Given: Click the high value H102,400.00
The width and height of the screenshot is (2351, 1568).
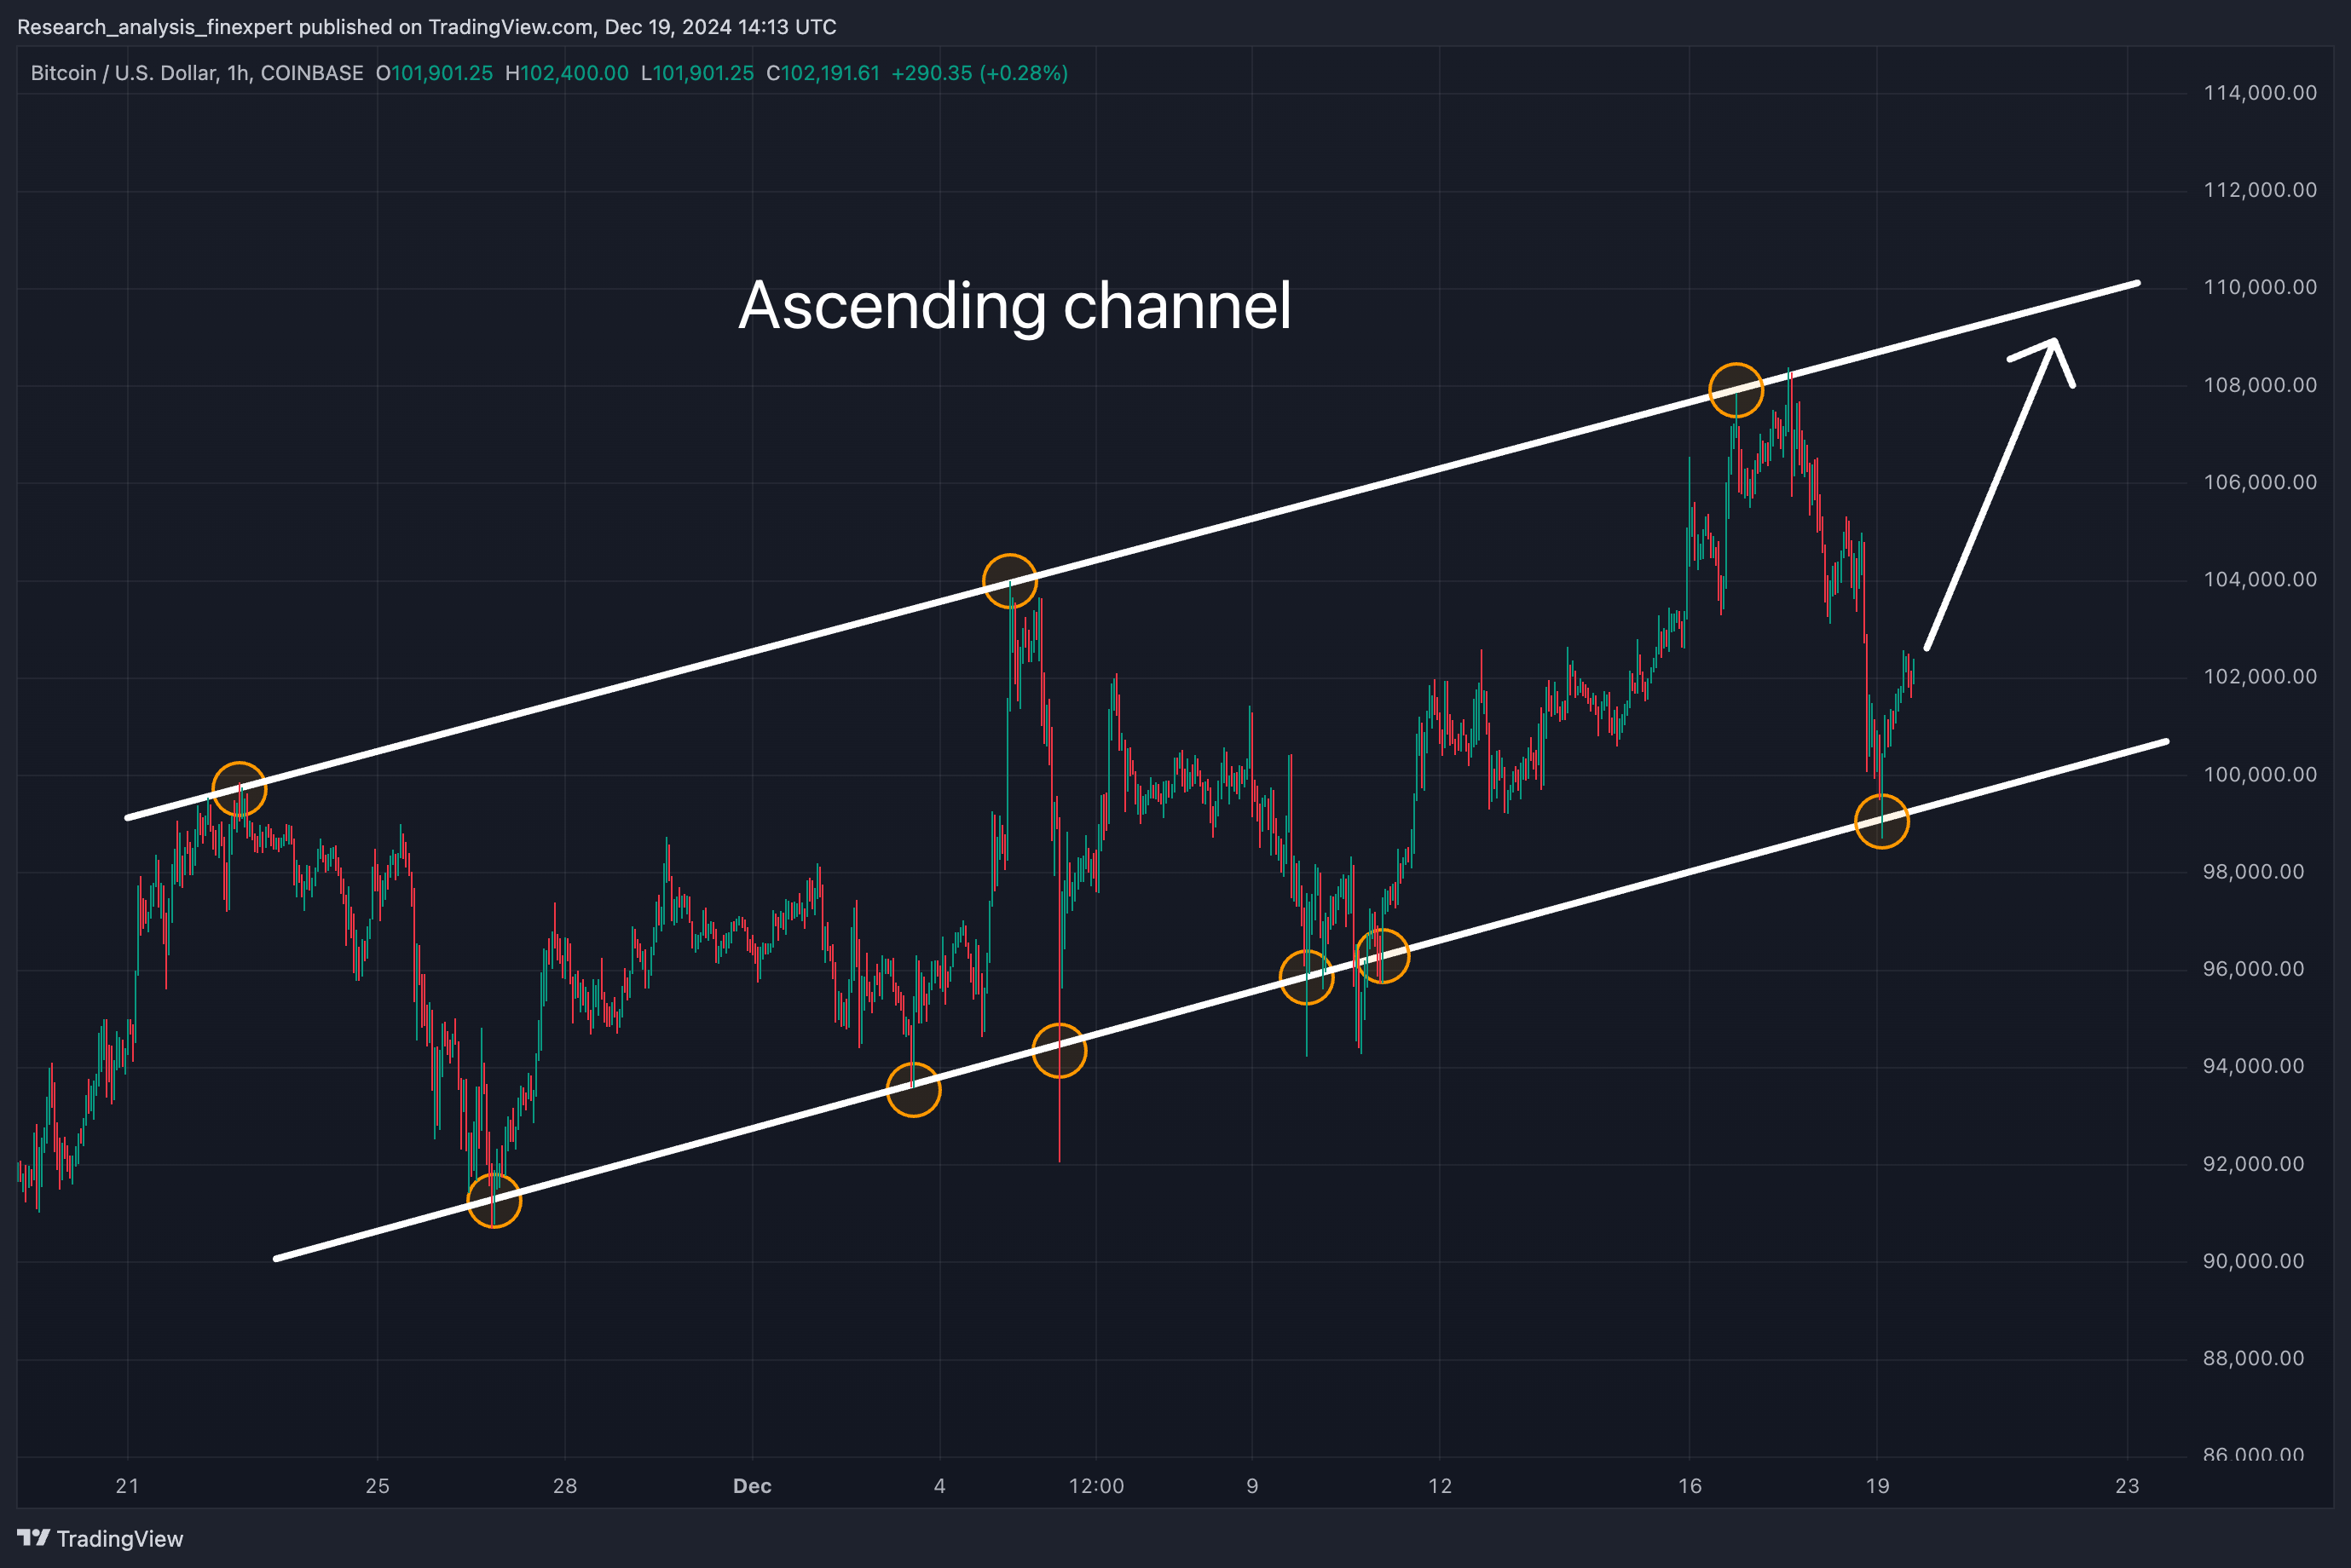Looking at the screenshot, I should (x=567, y=73).
